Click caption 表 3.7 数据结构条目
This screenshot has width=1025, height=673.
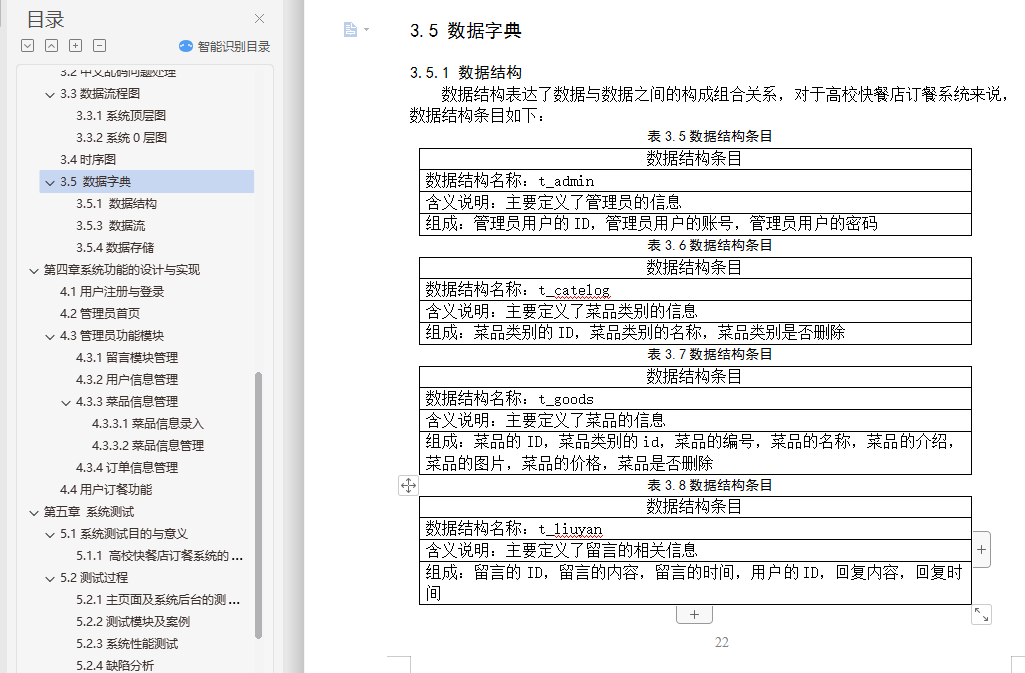pos(710,354)
